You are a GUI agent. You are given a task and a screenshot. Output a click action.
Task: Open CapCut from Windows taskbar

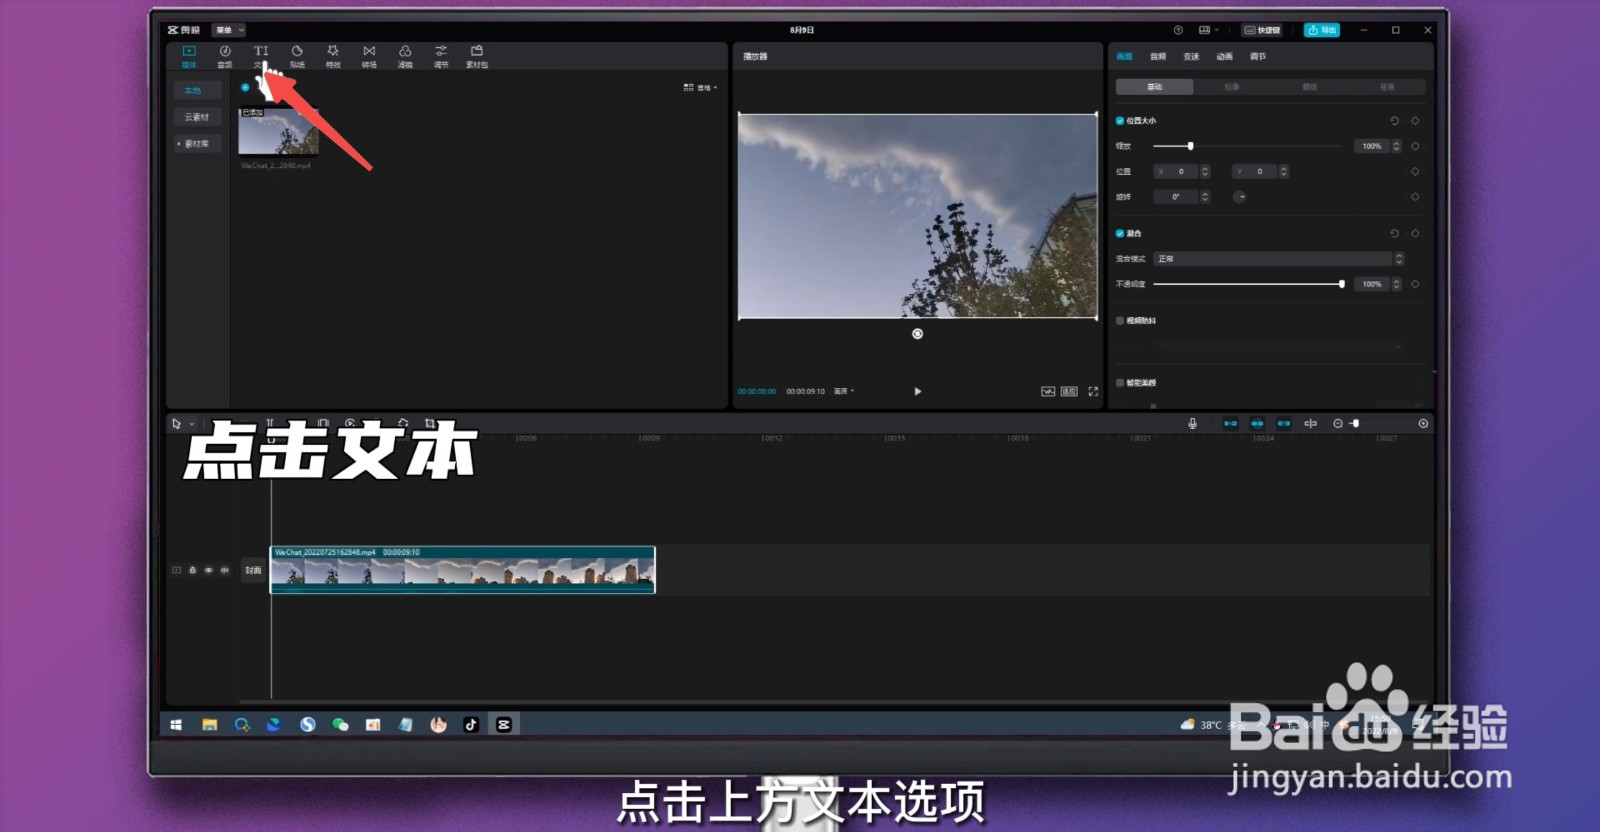tap(504, 724)
